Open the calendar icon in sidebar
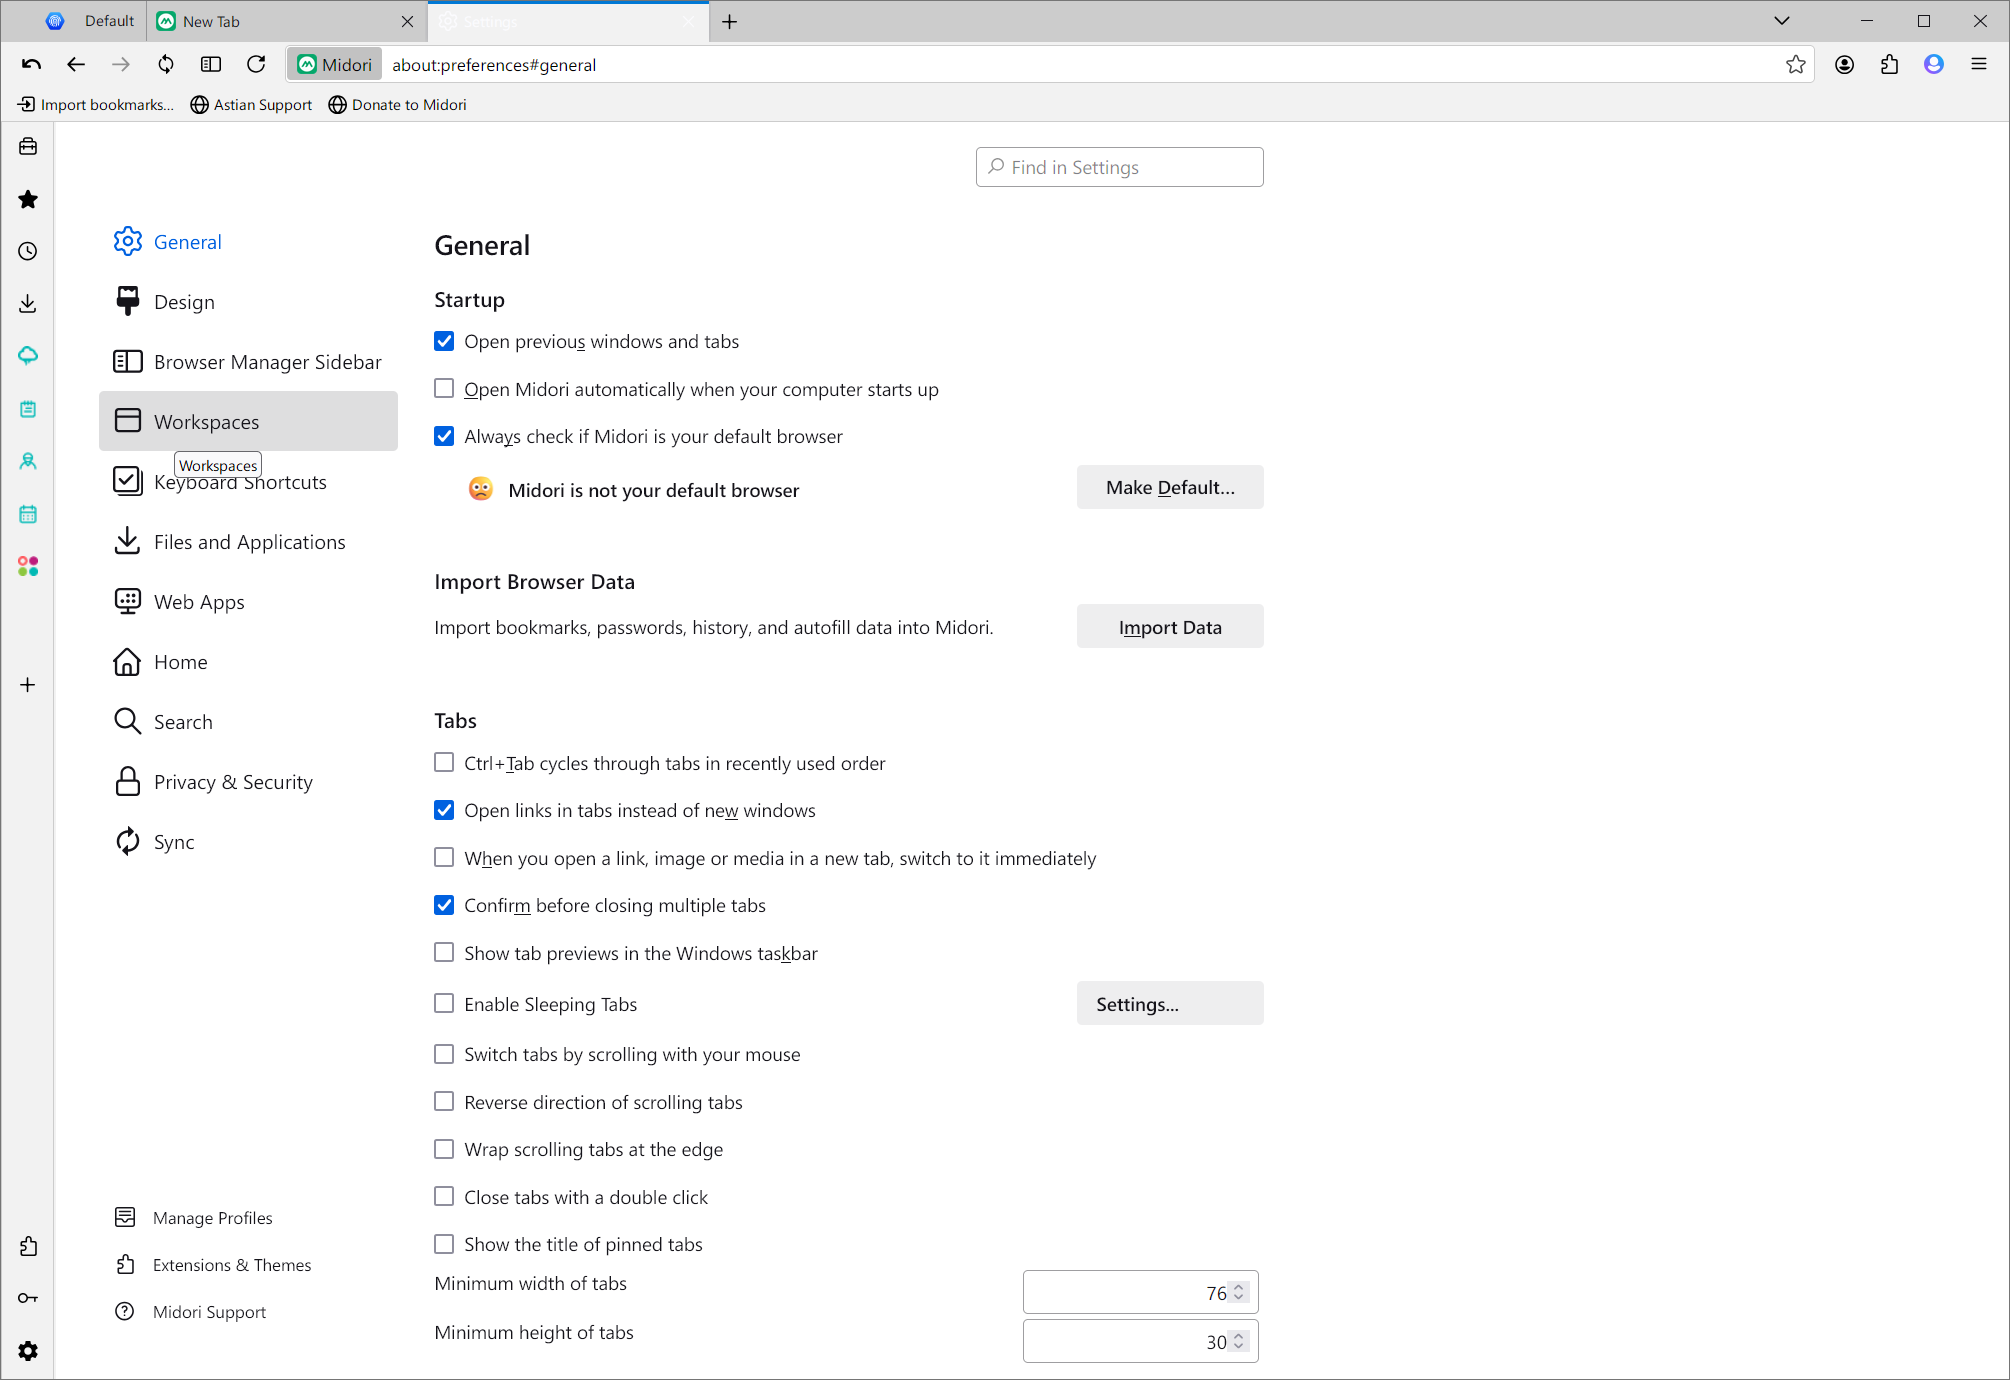 point(28,514)
